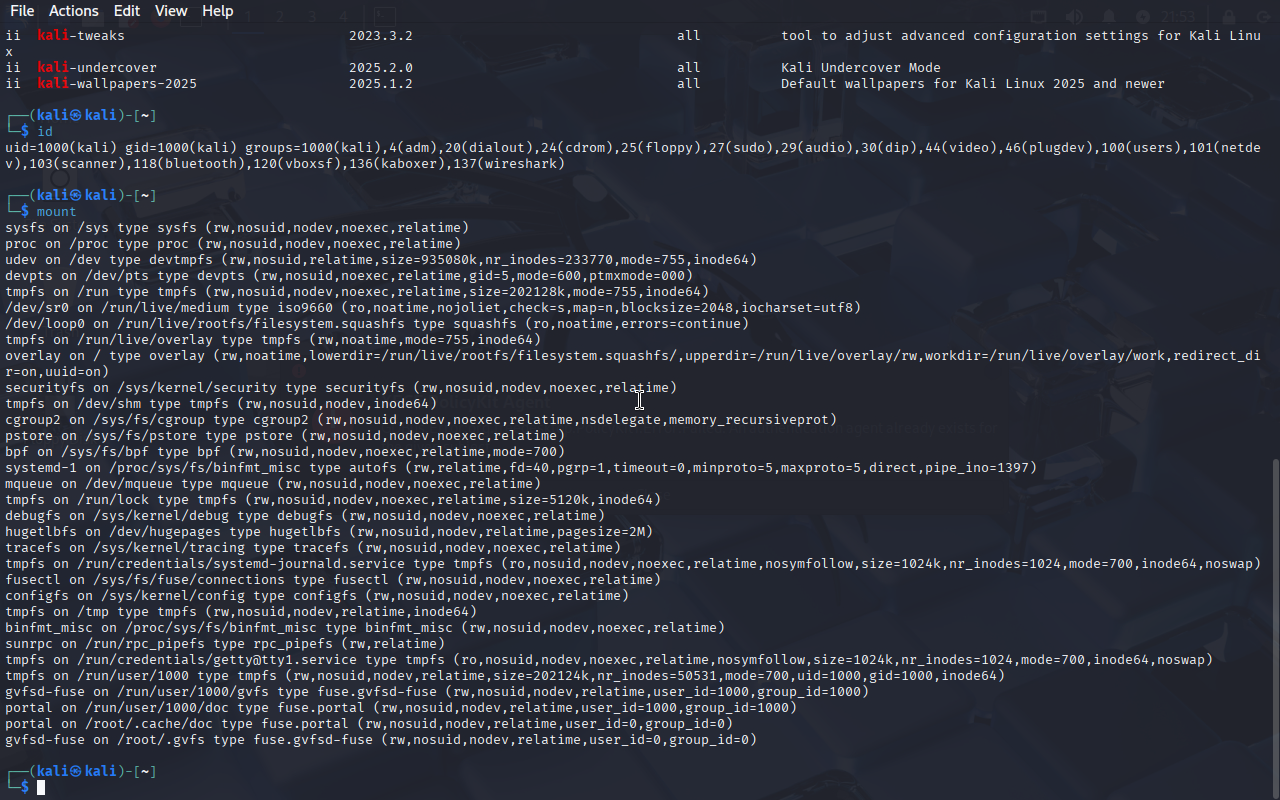Click the 'portal on /run/user/1000/doc' line

[401, 708]
